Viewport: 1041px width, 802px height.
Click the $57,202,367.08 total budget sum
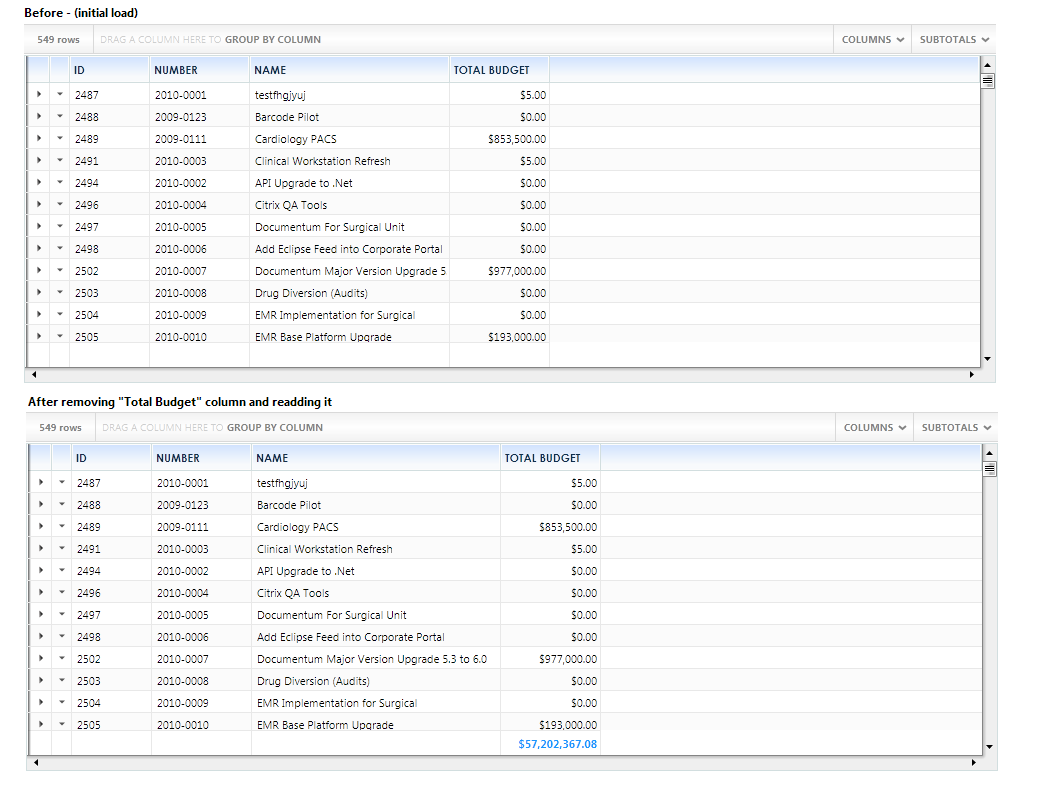[557, 744]
